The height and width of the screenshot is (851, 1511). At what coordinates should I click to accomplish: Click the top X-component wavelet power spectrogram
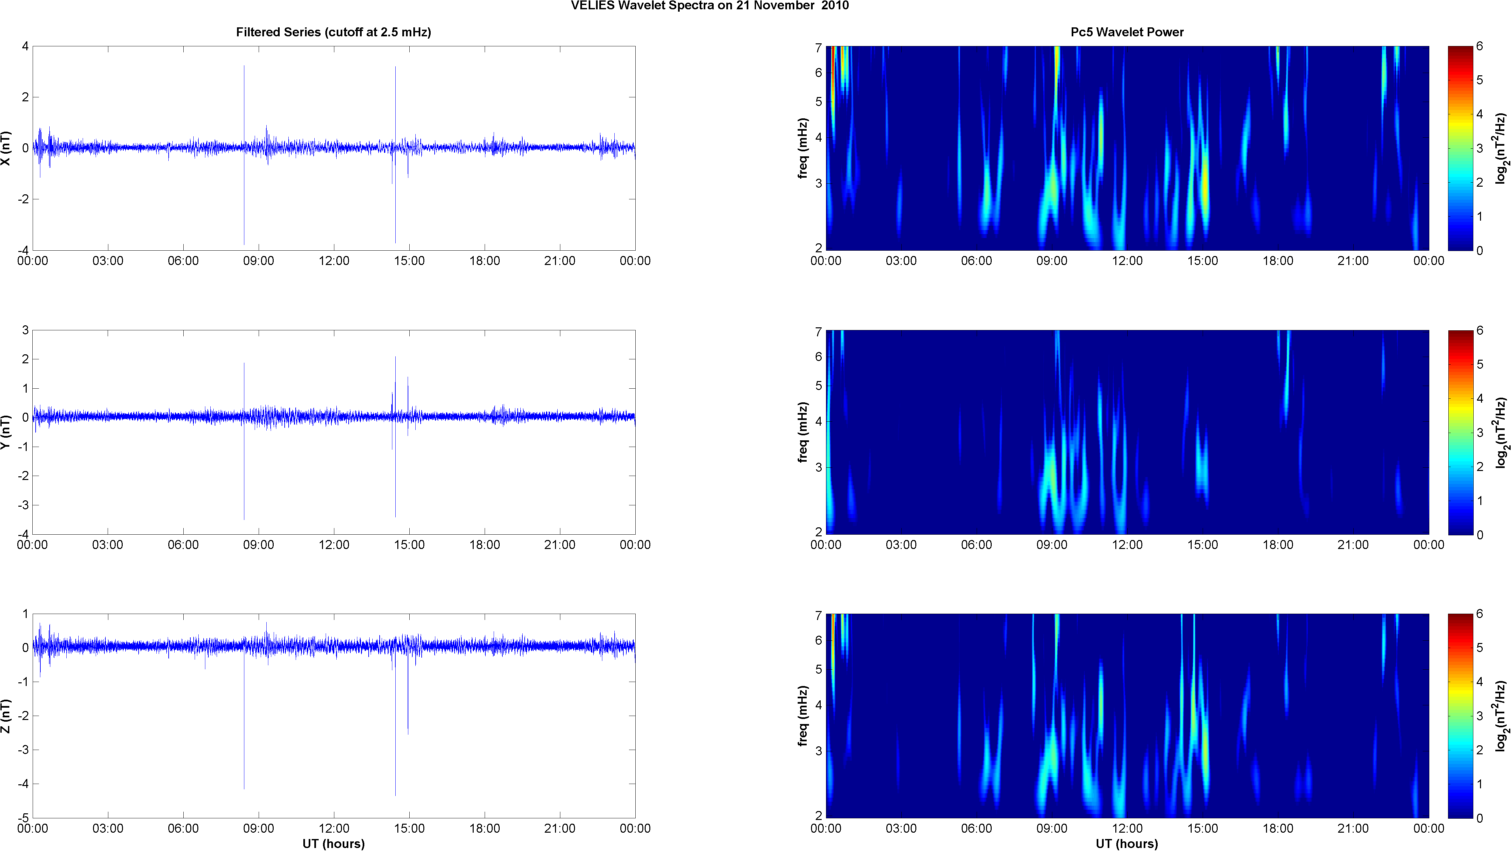1127,148
